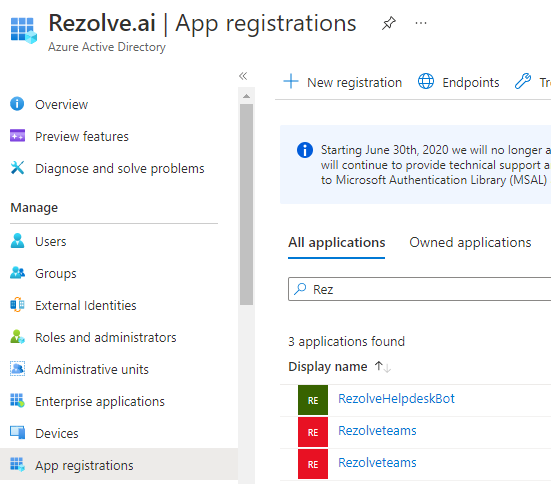The height and width of the screenshot is (484, 551).
Task: Open Diagnose and solve problems
Action: 120,168
